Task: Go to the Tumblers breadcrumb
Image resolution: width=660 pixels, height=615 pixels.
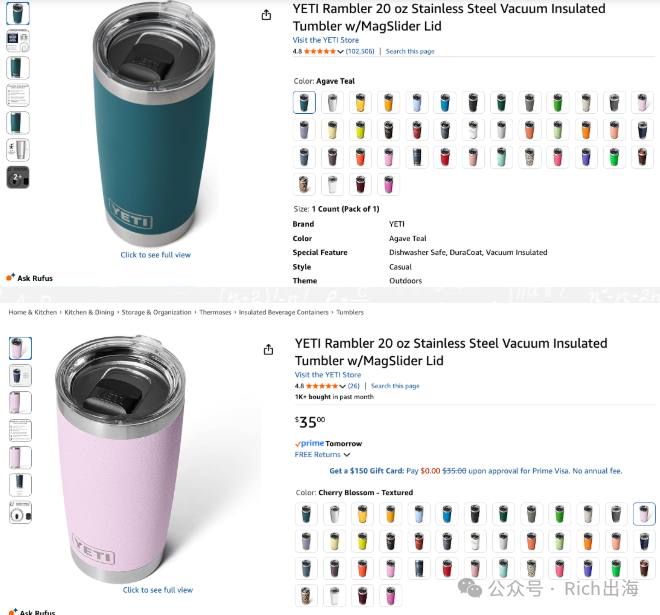Action: (350, 312)
